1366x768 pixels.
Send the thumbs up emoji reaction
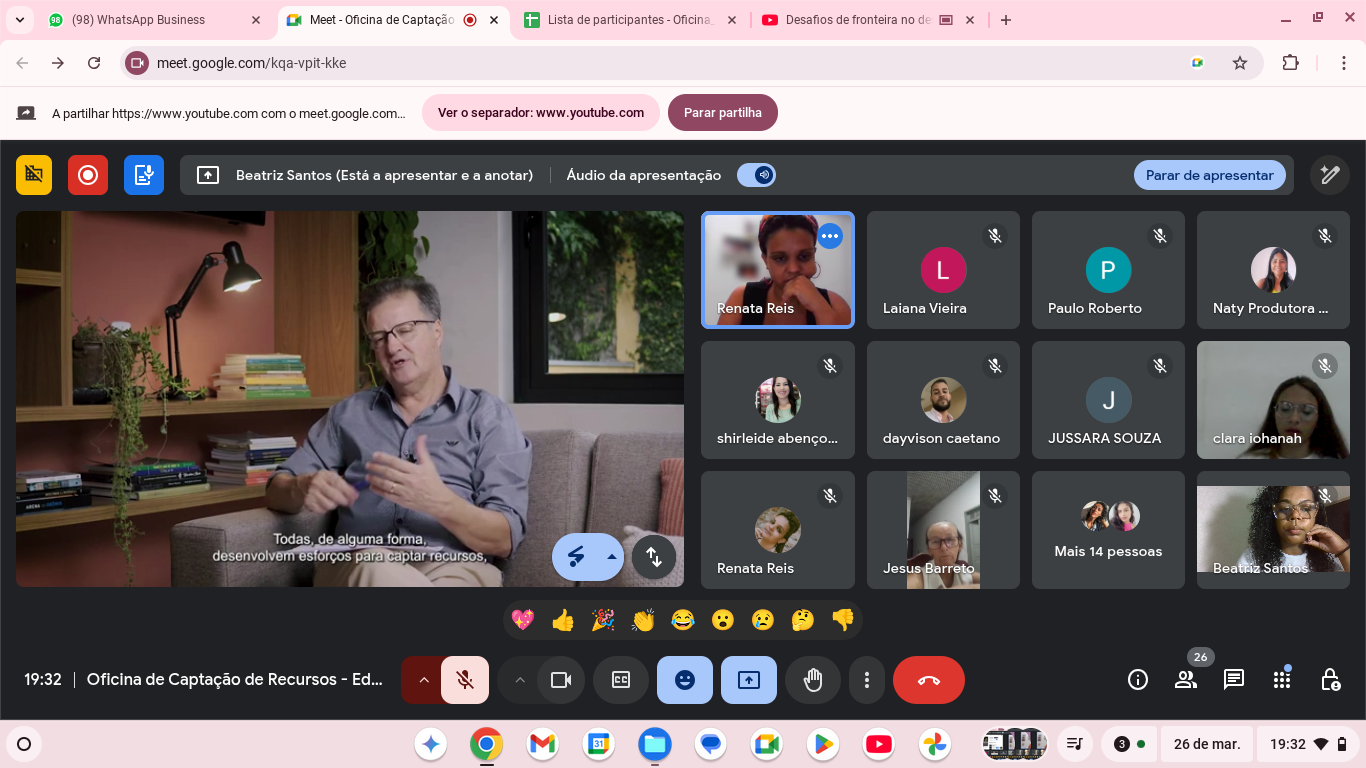click(x=563, y=620)
